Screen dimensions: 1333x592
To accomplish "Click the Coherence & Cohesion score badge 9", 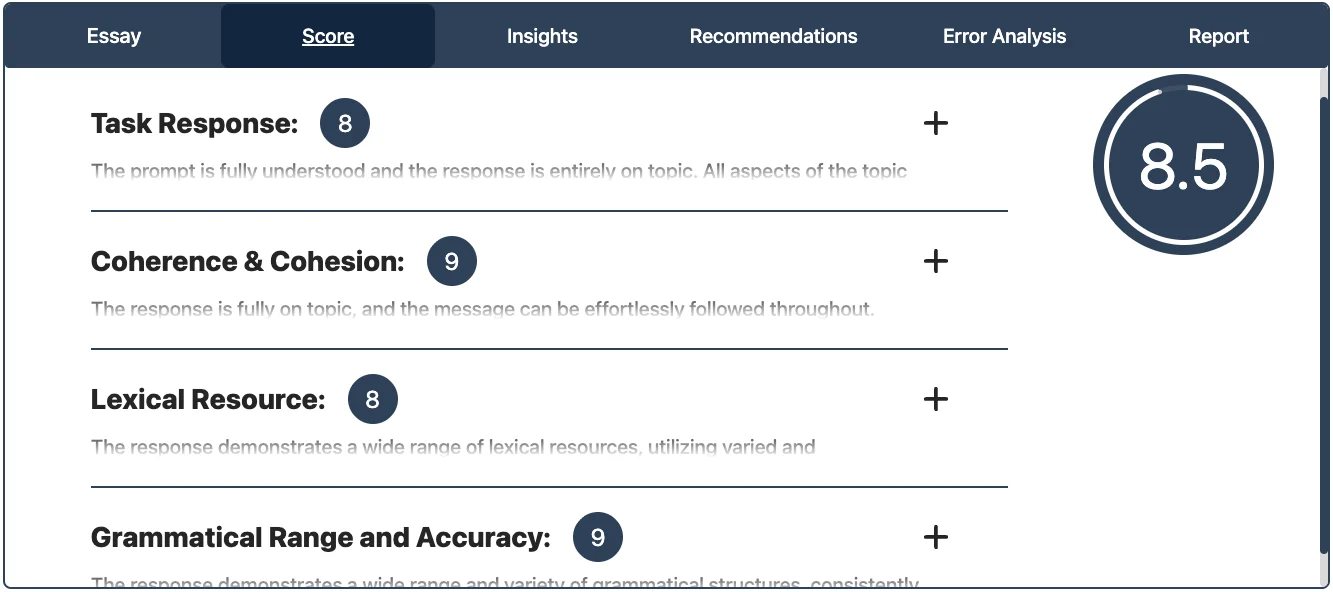I will [x=452, y=262].
